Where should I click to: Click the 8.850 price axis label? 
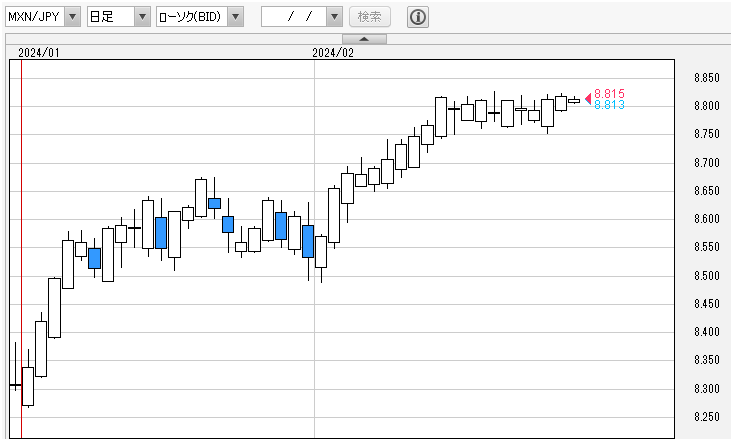[706, 78]
